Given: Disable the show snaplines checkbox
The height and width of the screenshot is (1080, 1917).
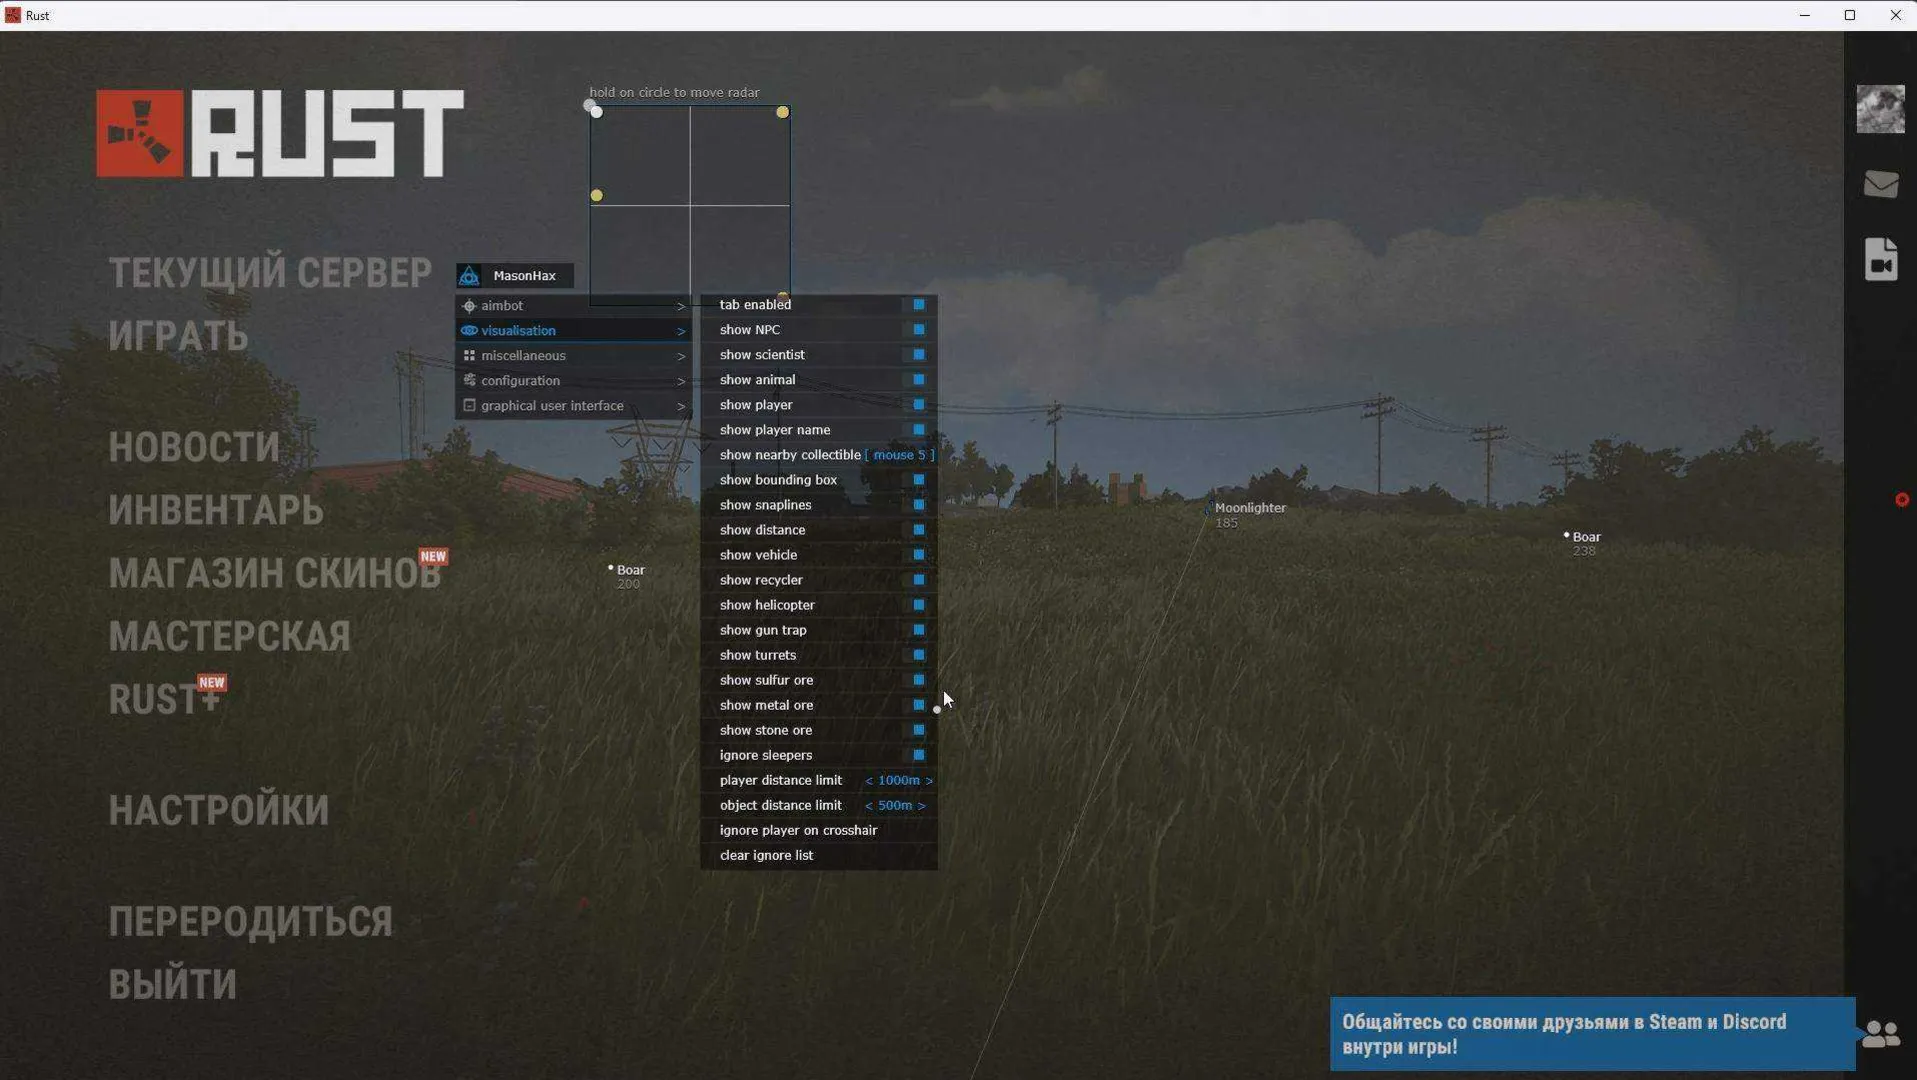Looking at the screenshot, I should pos(918,505).
